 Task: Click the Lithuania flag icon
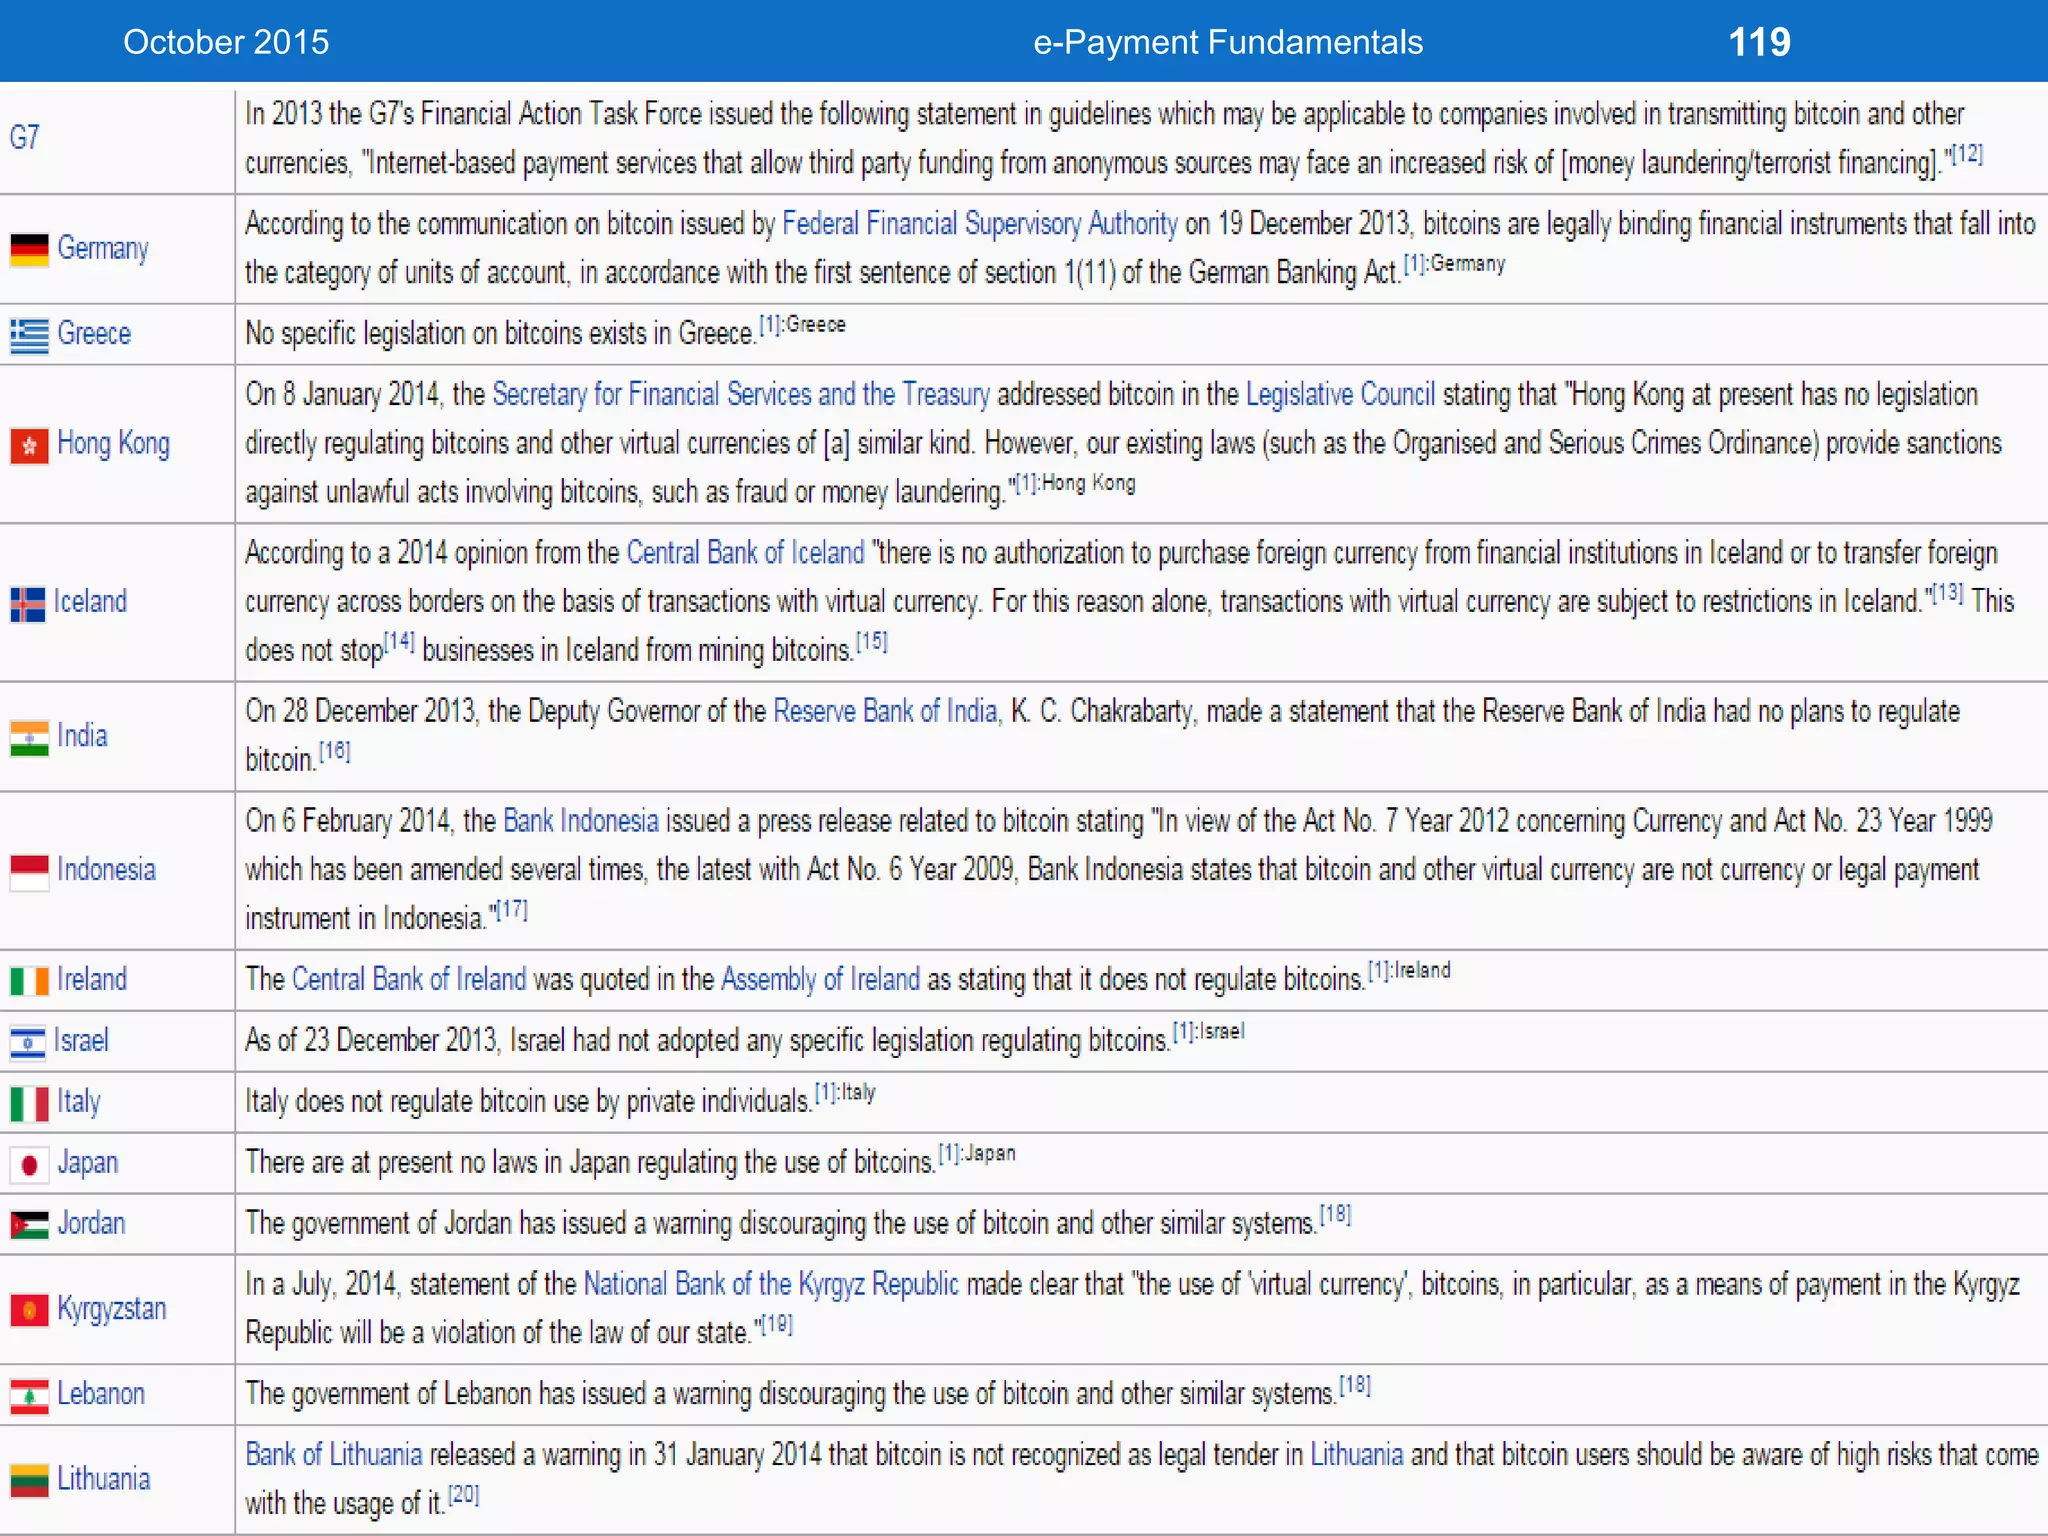point(29,1481)
